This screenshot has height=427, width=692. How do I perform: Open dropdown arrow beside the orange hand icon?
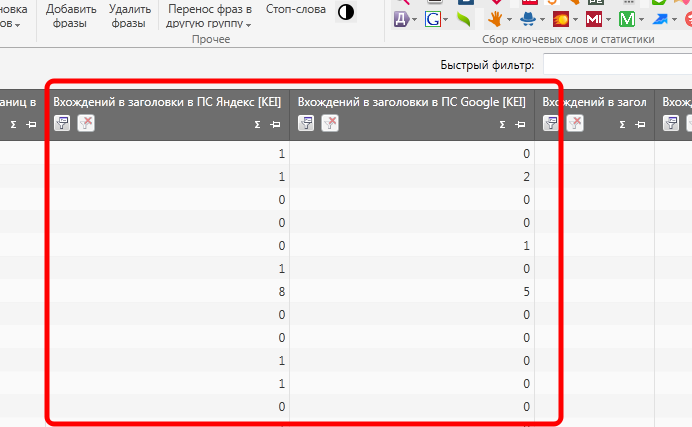509,19
